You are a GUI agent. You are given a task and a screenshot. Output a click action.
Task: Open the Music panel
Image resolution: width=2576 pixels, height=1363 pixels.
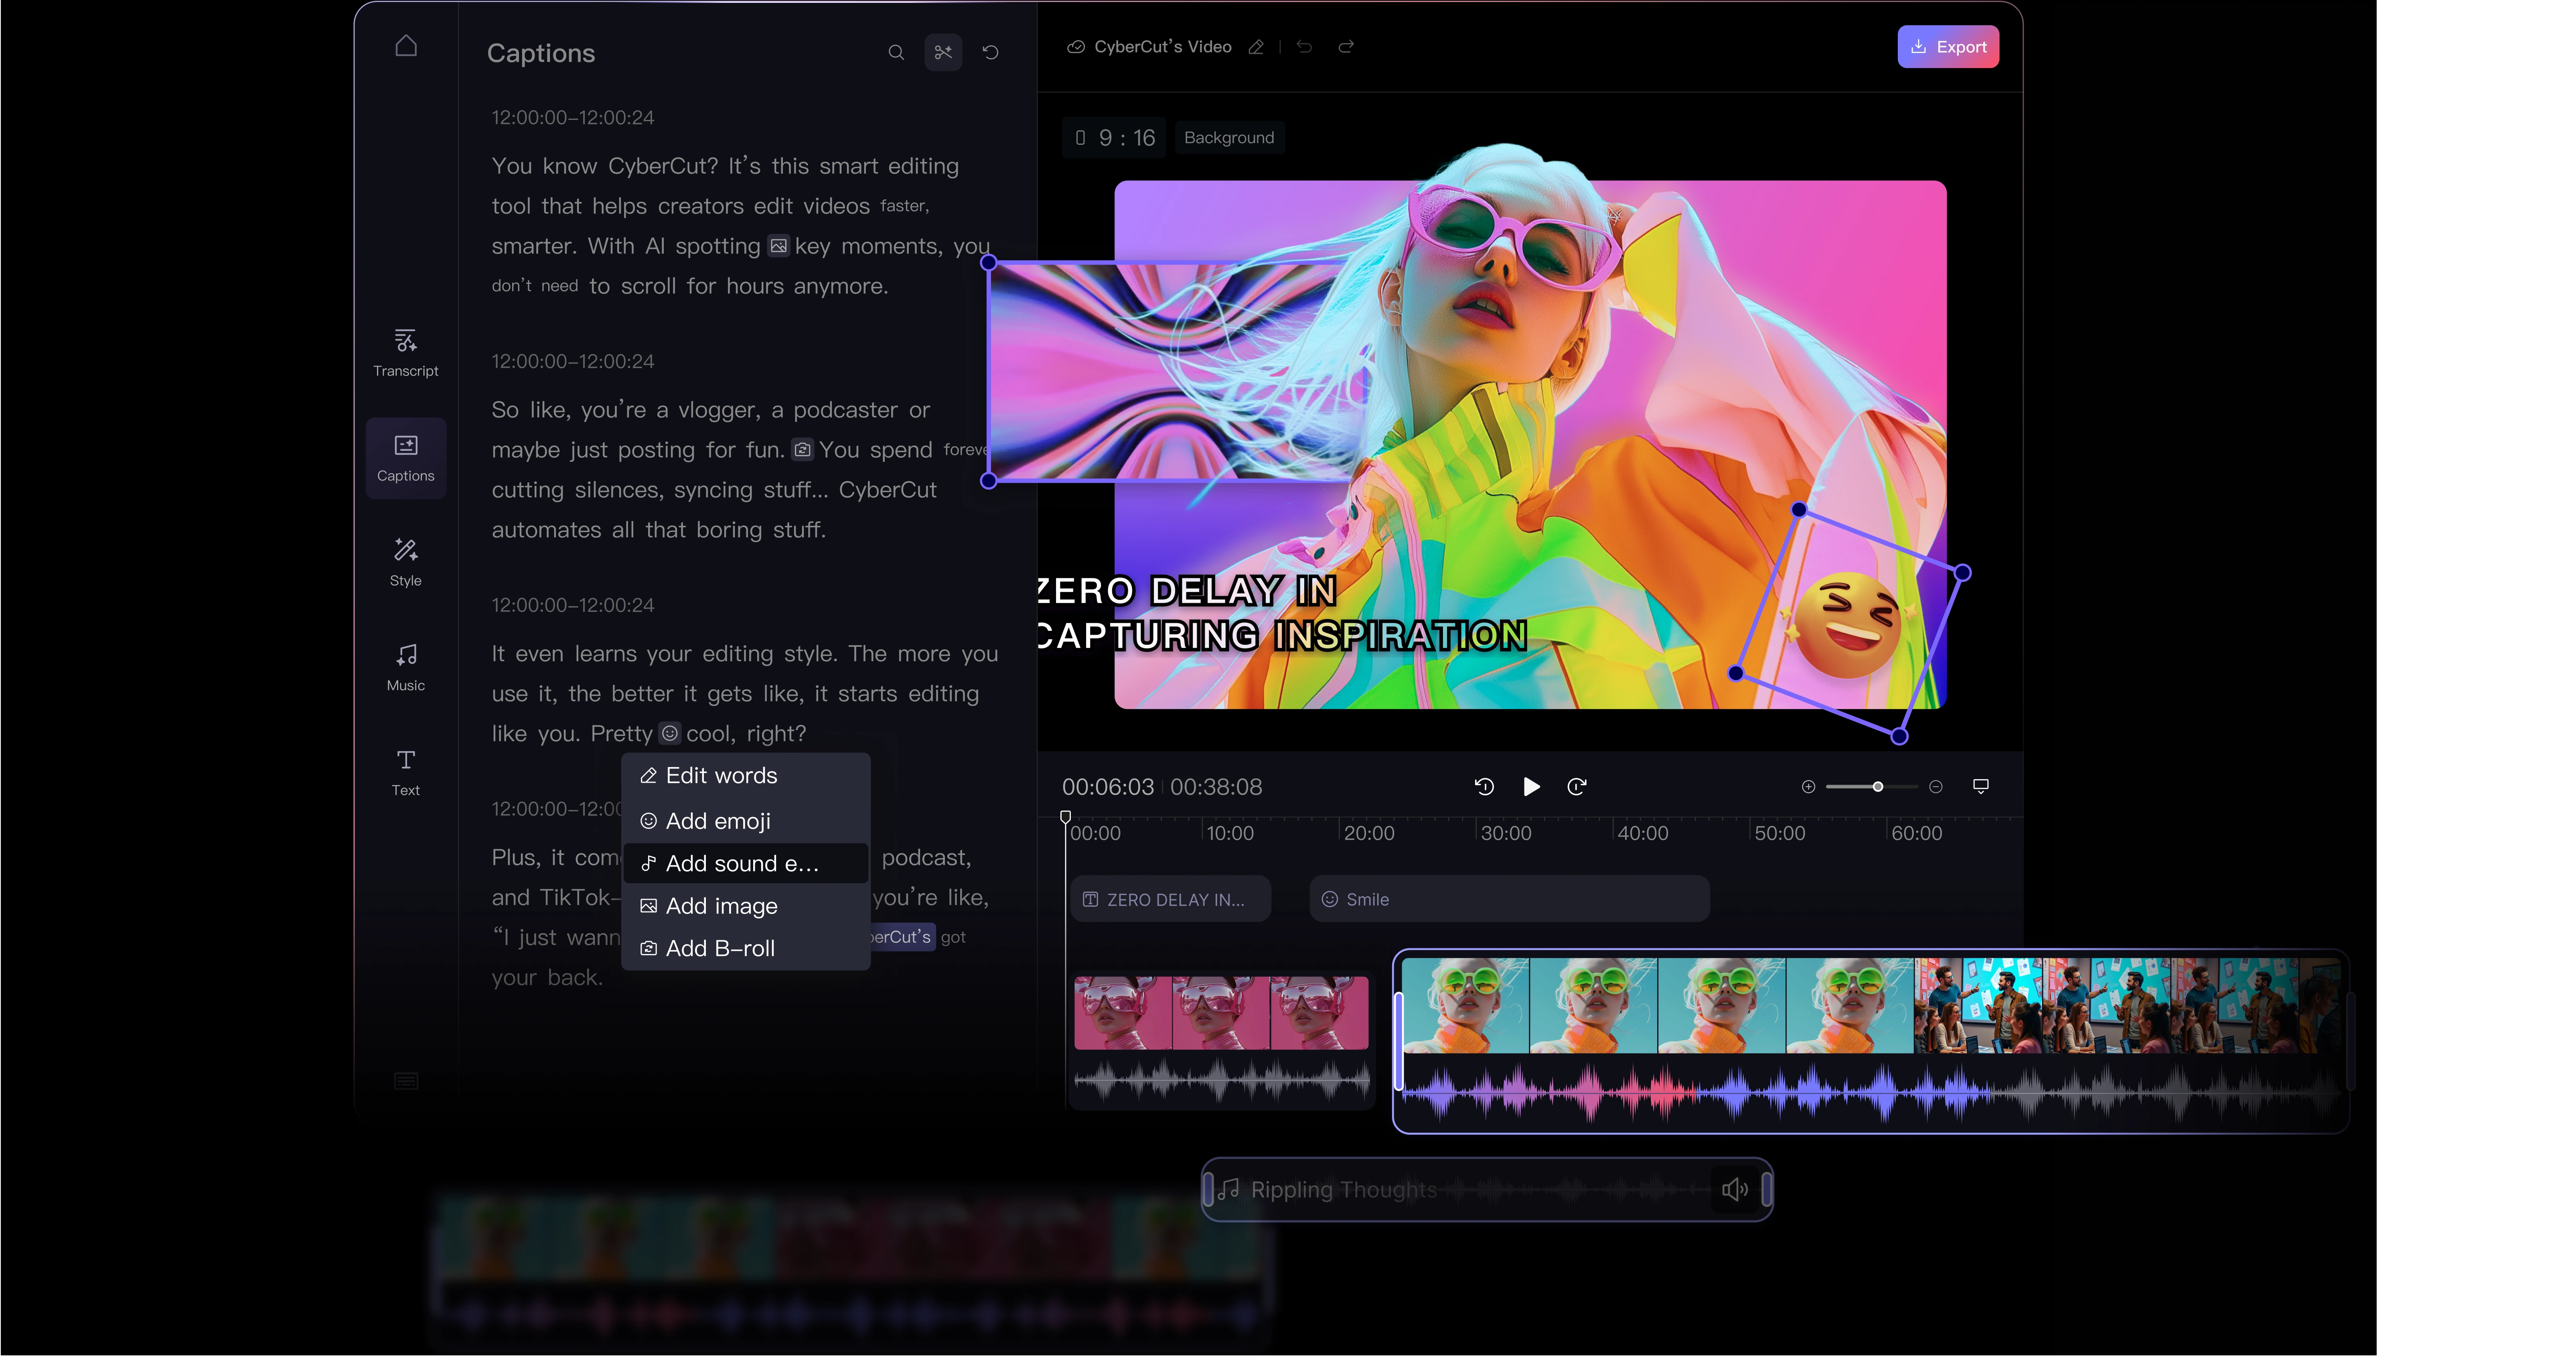[x=405, y=667]
